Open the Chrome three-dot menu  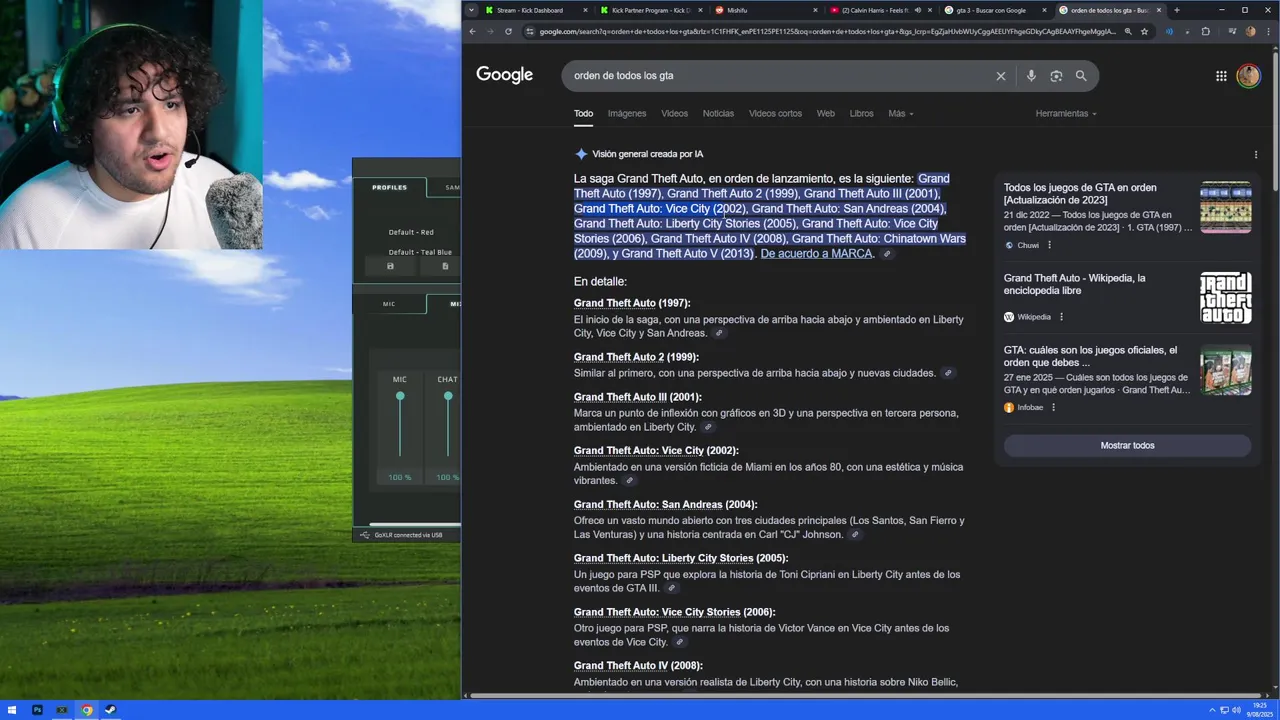coord(1270,31)
